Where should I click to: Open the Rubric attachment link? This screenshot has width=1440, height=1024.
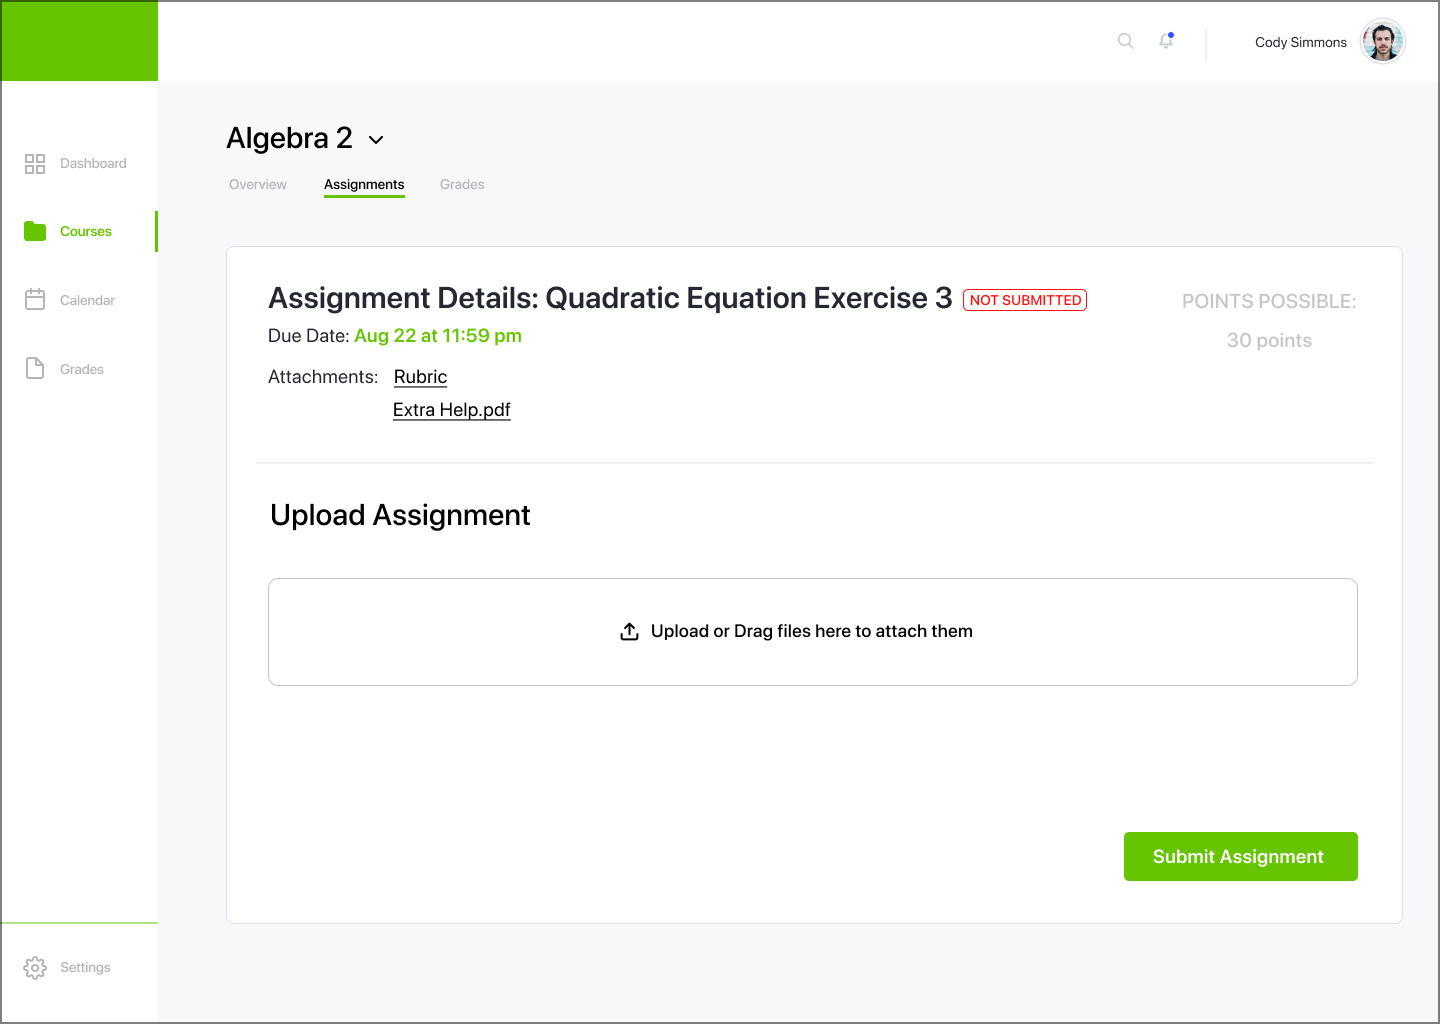point(420,377)
